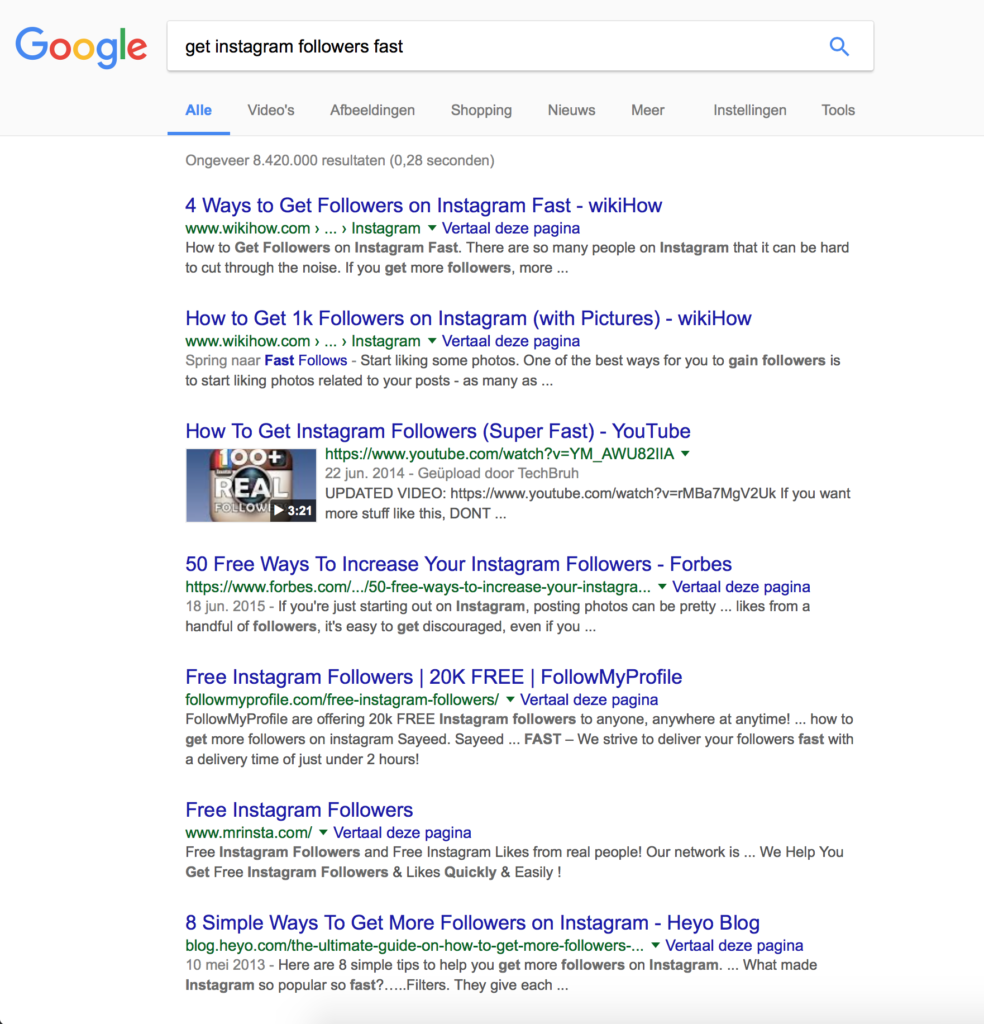Screen dimensions: 984x1024
Task: Click the forbes.com URL text
Action: click(x=418, y=587)
